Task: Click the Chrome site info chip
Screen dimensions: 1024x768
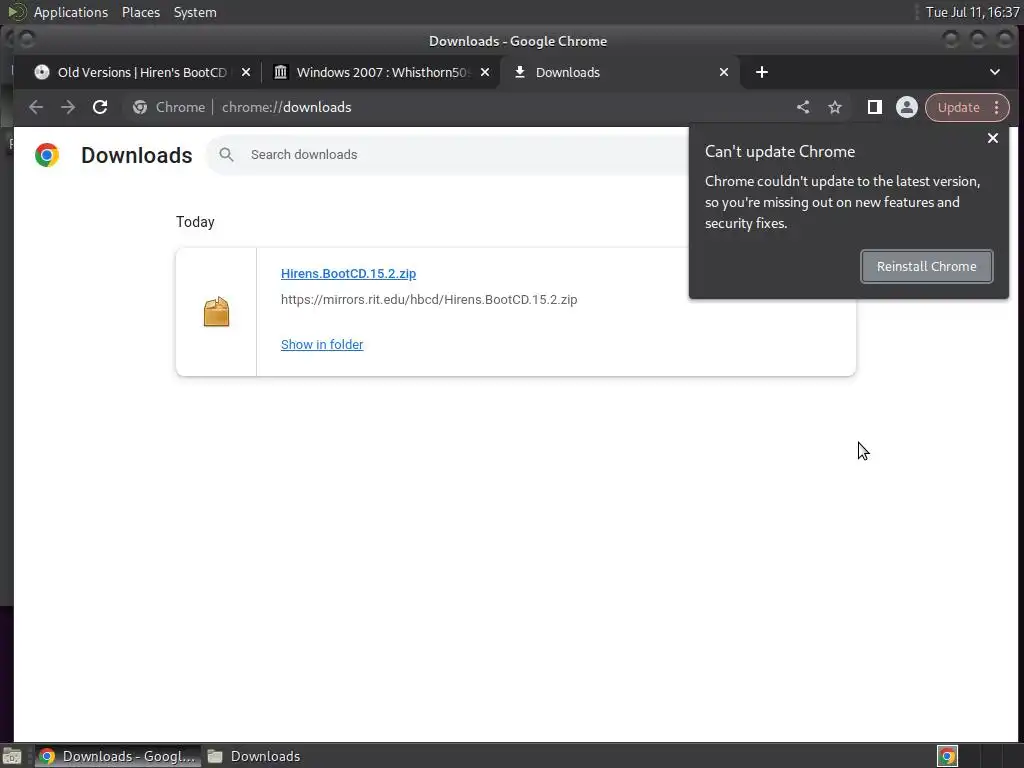Action: [168, 107]
